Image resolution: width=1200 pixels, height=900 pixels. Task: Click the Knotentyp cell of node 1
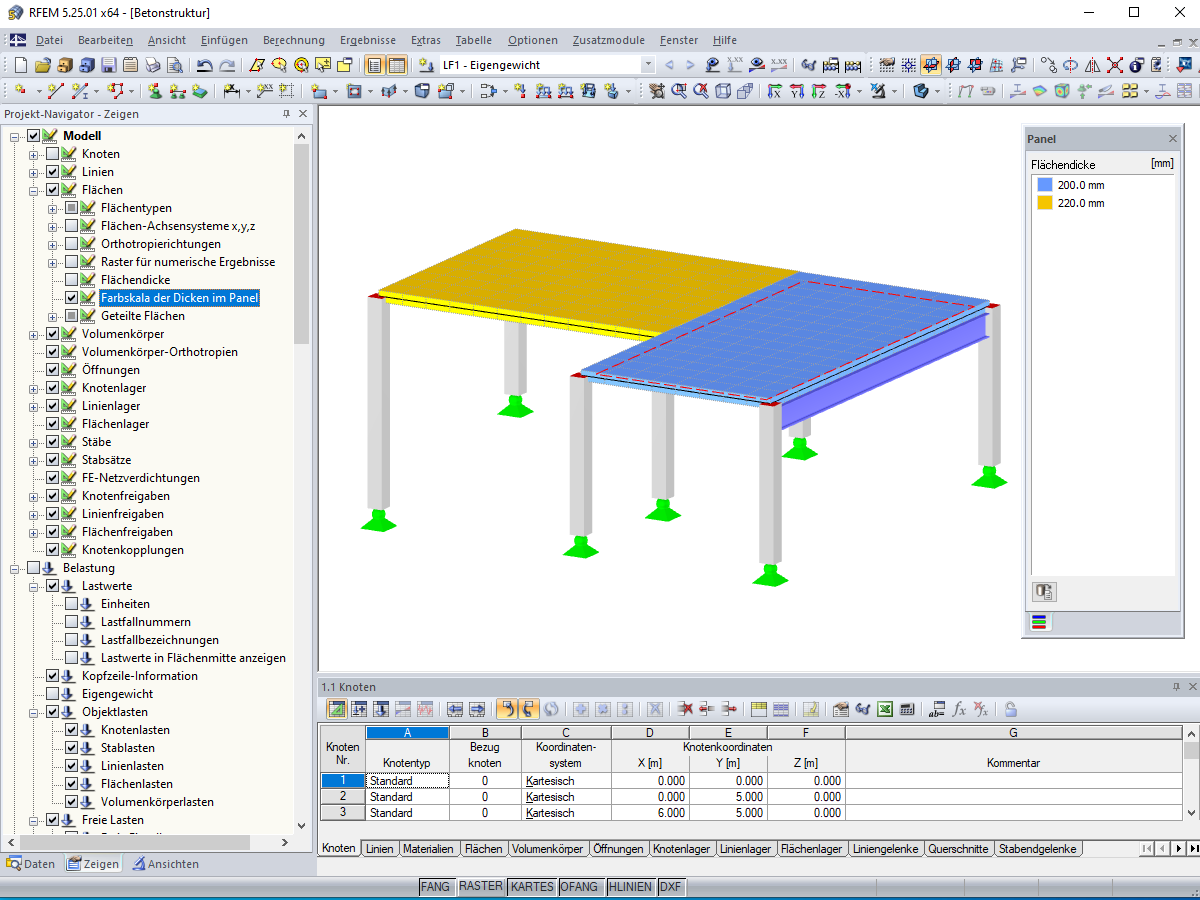pyautogui.click(x=406, y=781)
